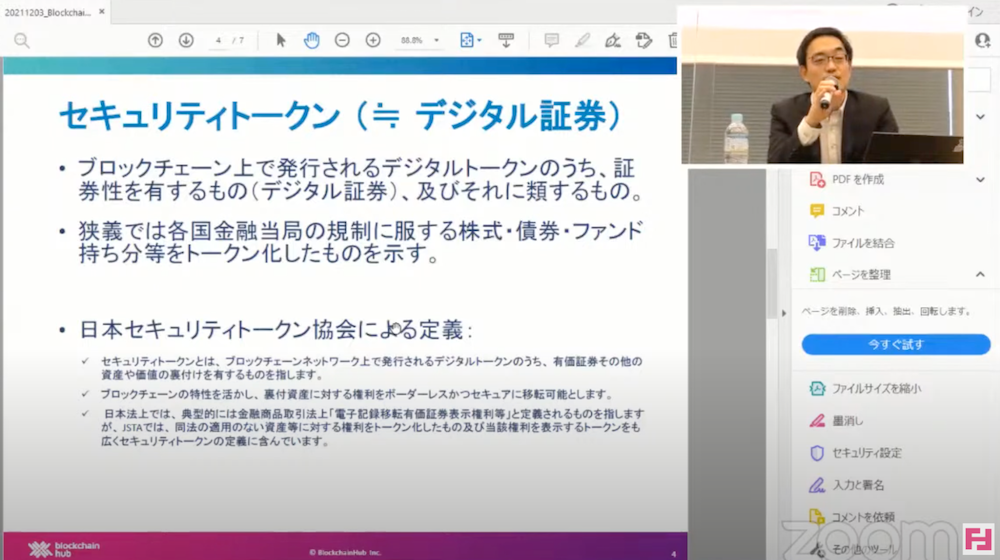Zoom in with the plus button

tap(373, 40)
